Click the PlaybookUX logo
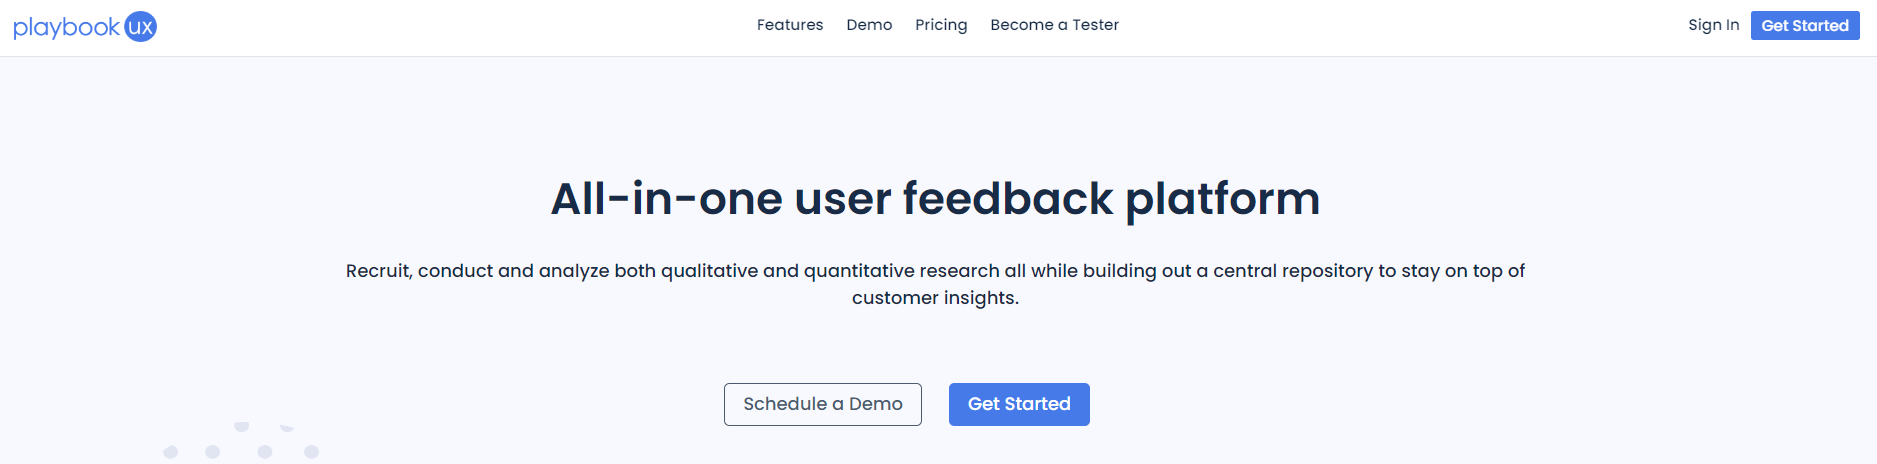 click(85, 27)
